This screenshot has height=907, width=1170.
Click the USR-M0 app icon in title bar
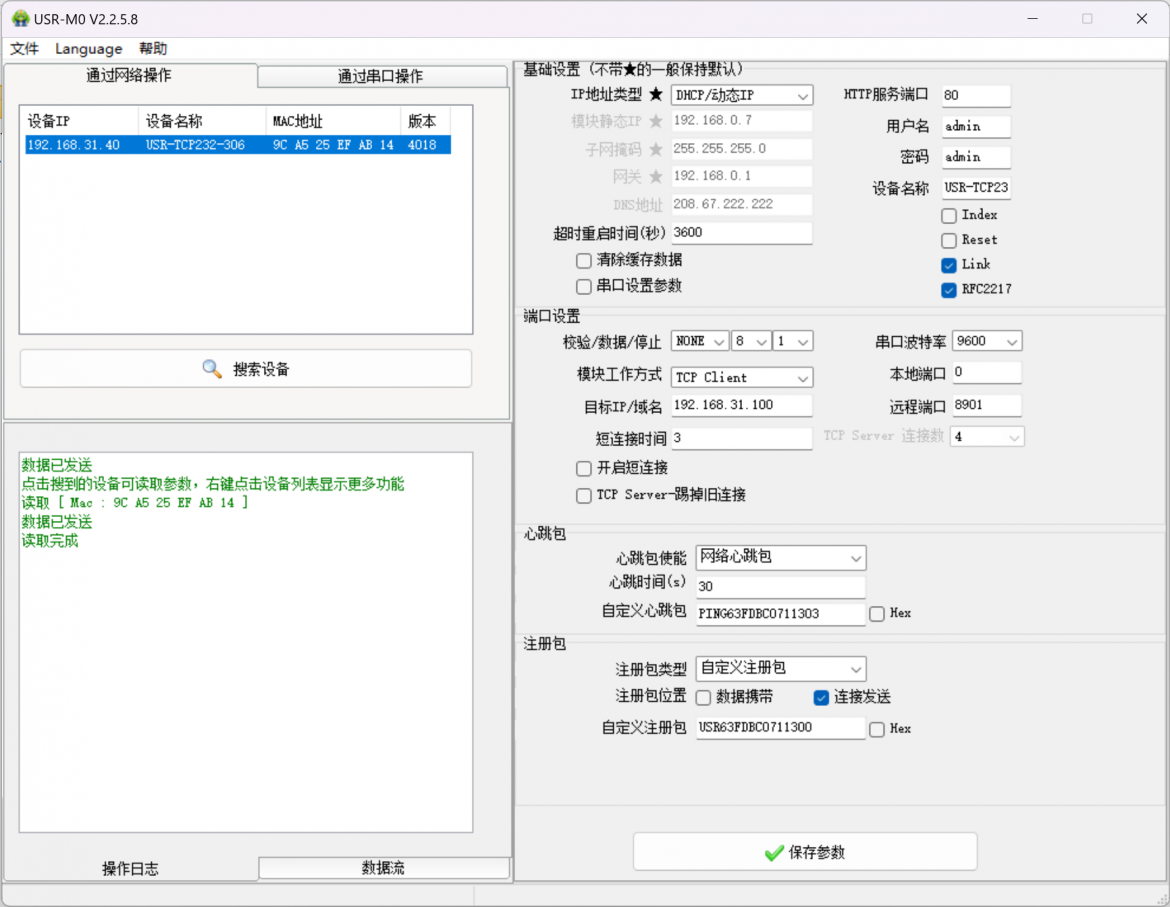click(x=20, y=19)
